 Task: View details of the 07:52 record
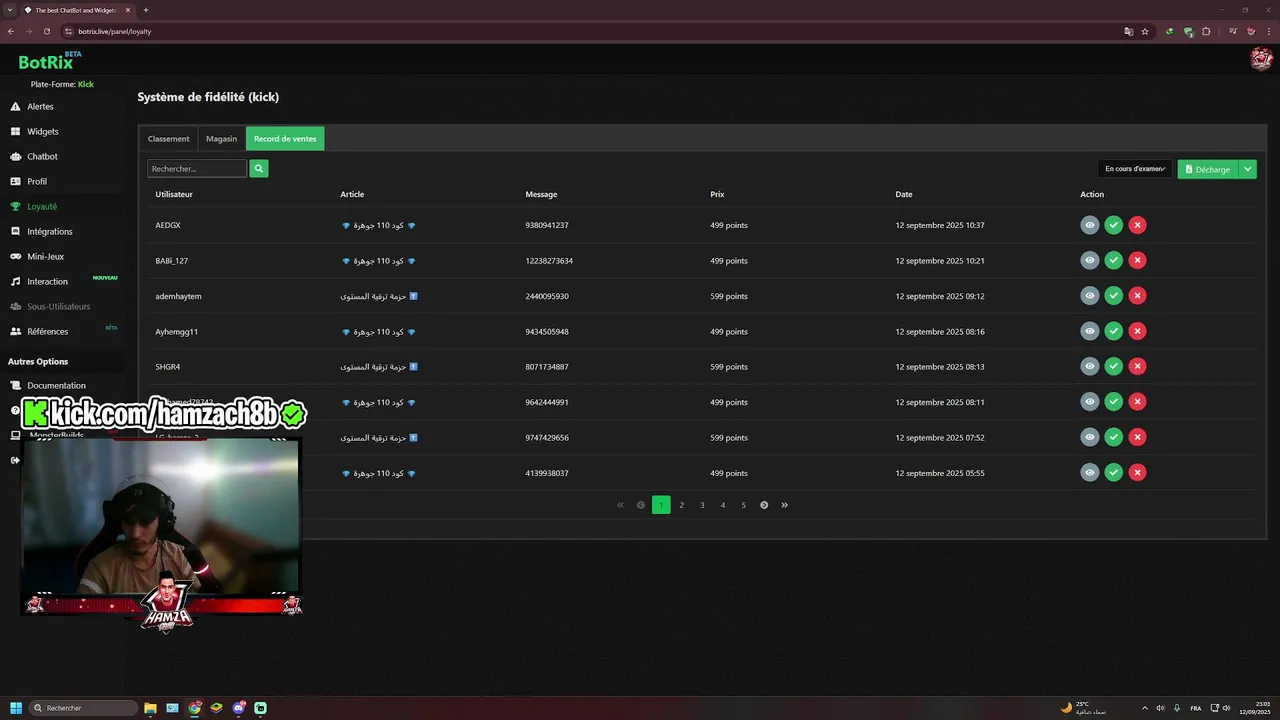tap(1089, 437)
